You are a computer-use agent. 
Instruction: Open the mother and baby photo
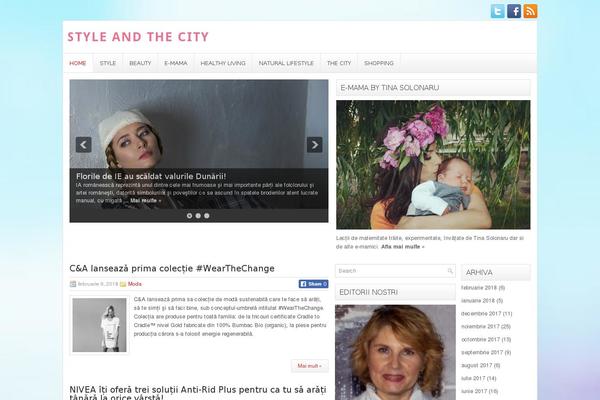[x=433, y=165]
